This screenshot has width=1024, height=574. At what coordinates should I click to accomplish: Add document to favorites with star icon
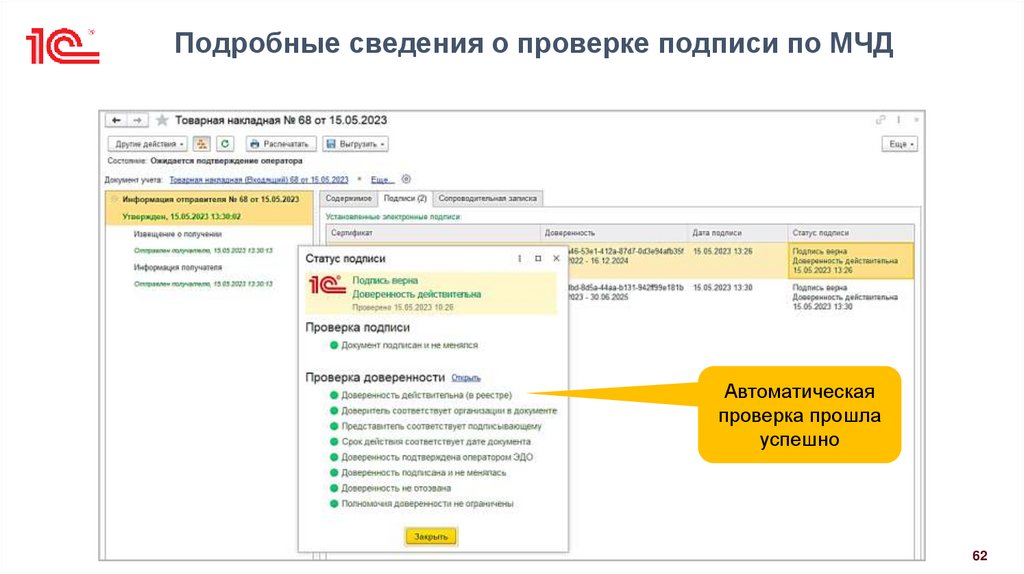coord(162,120)
